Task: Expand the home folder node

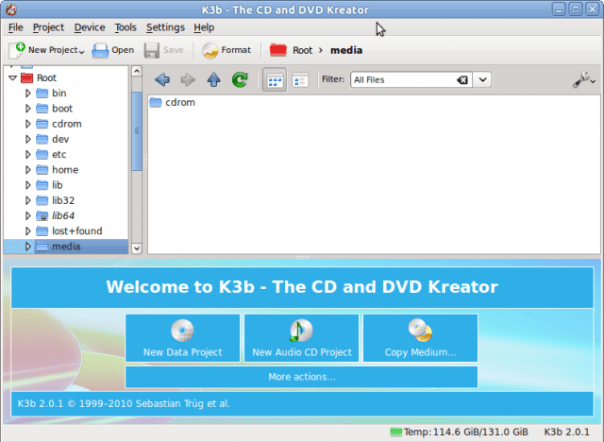Action: coord(28,170)
